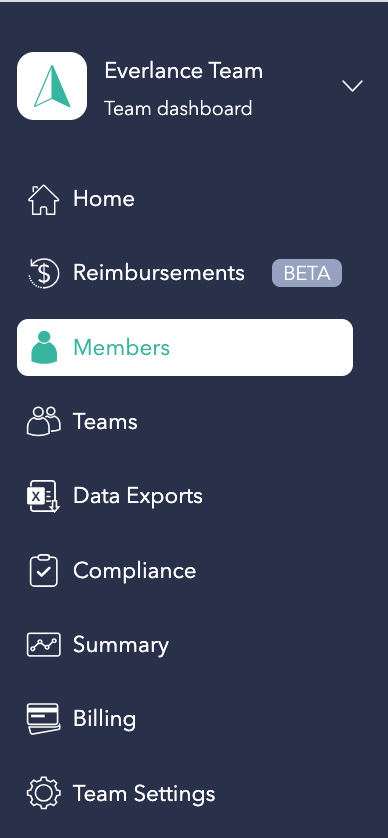
Task: Click the Members person icon
Action: [x=44, y=347]
